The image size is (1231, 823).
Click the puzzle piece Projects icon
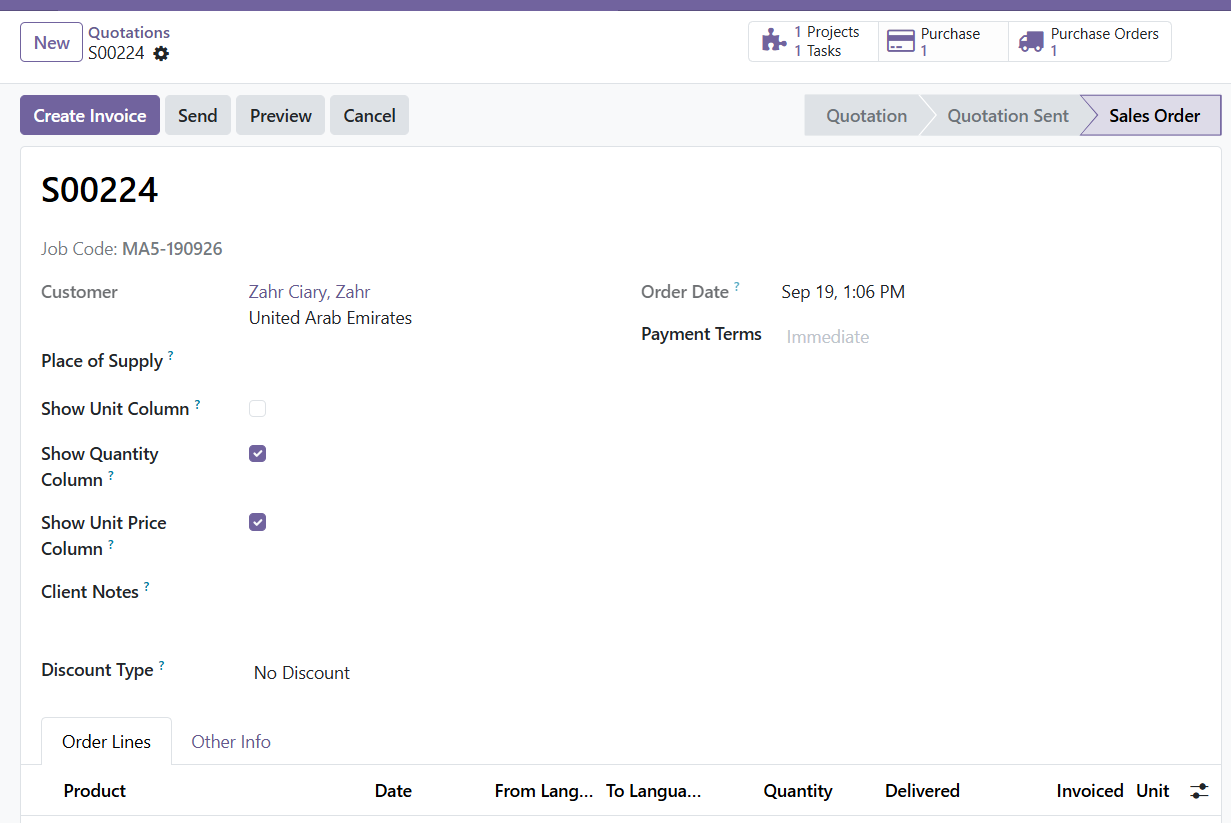774,41
